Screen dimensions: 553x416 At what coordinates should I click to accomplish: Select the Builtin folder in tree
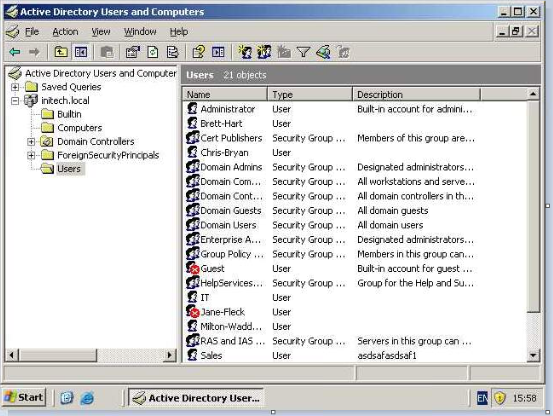click(62, 114)
